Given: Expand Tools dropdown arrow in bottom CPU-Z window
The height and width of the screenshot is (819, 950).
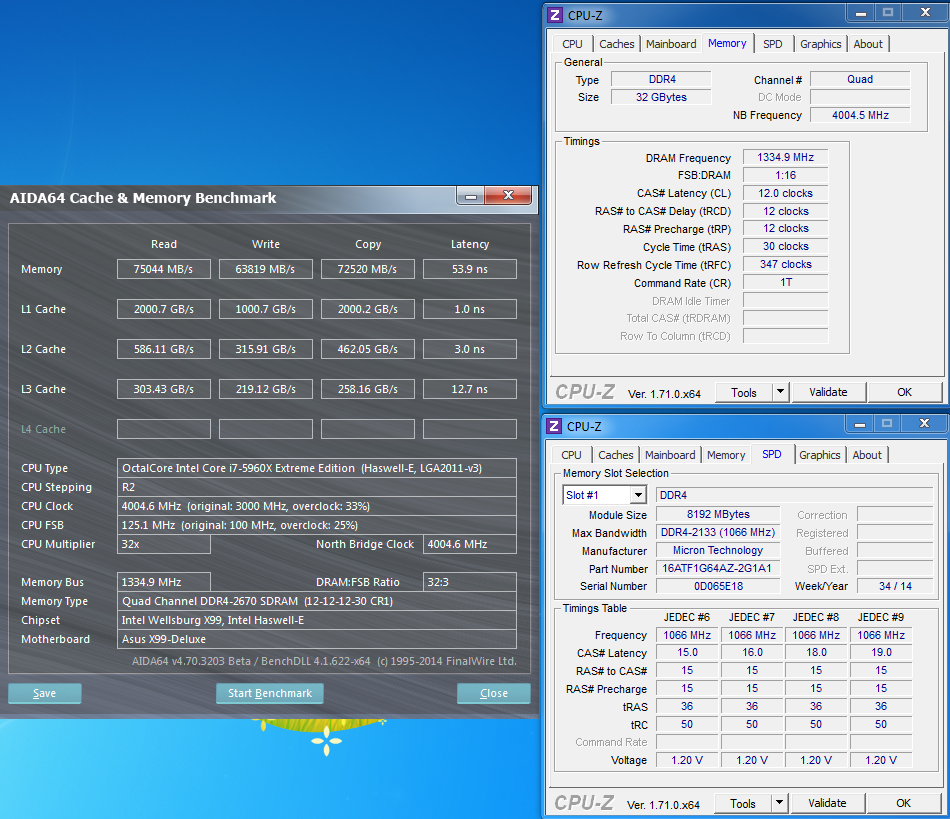Looking at the screenshot, I should tap(779, 803).
